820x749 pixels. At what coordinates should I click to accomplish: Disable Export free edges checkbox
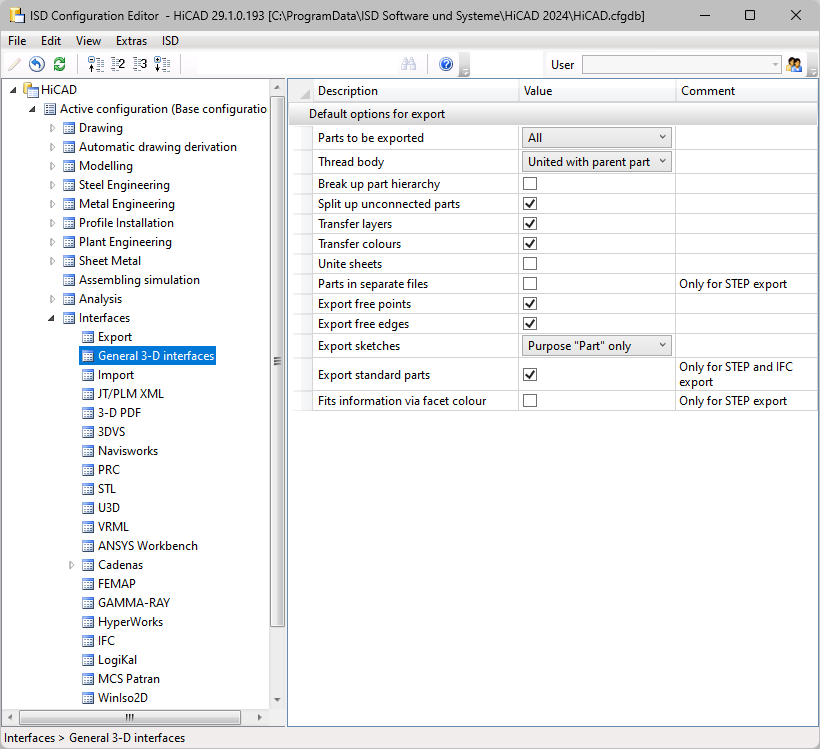tap(530, 323)
